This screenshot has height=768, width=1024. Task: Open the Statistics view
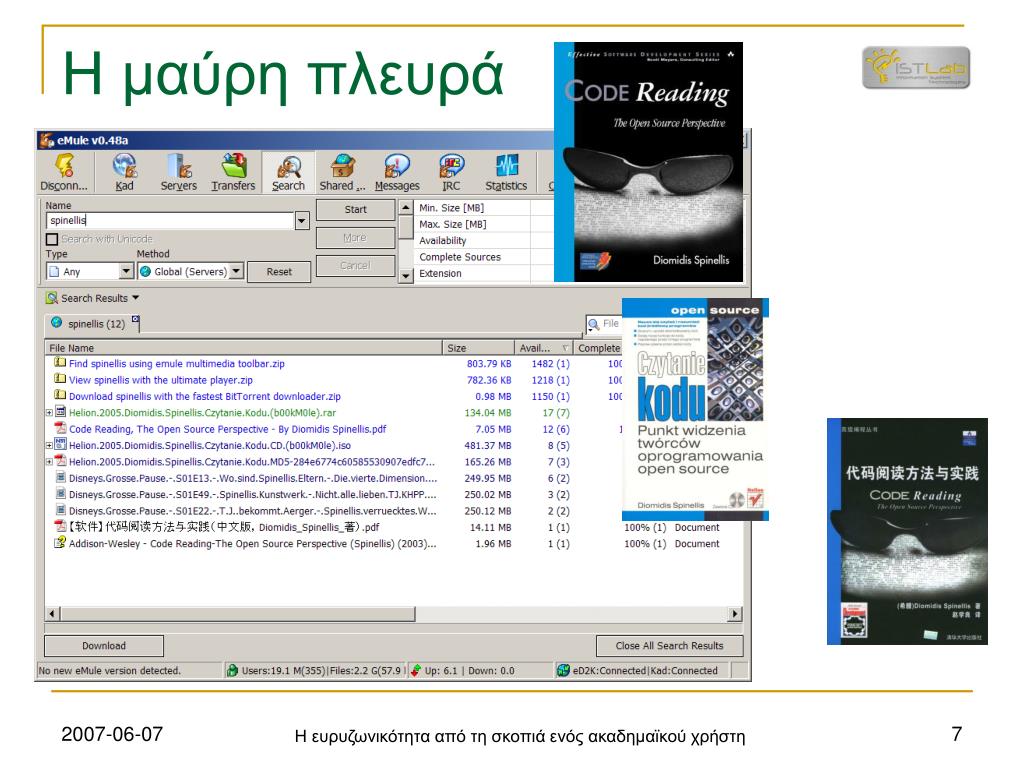pyautogui.click(x=506, y=172)
